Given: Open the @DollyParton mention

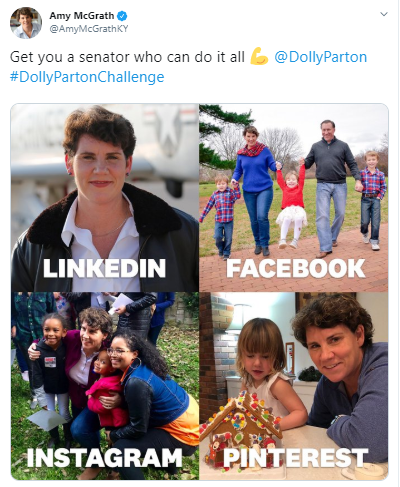Looking at the screenshot, I should tap(321, 57).
